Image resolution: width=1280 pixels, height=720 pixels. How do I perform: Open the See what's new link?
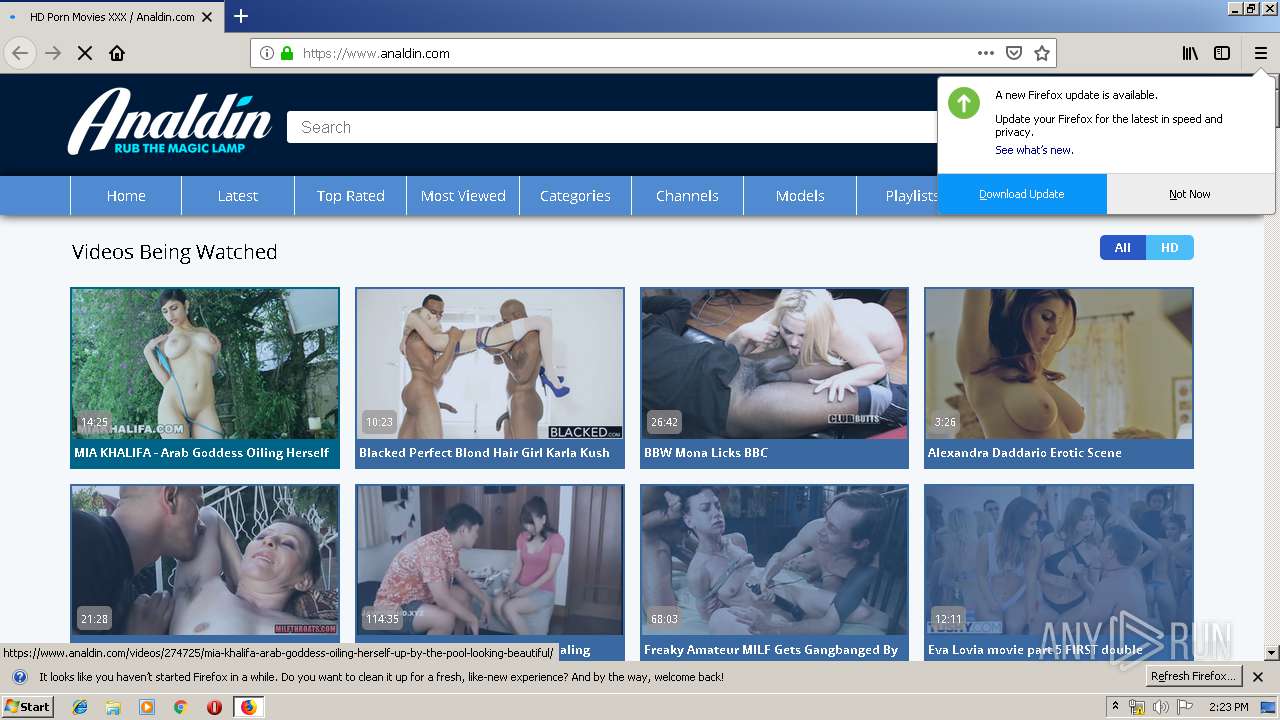pyautogui.click(x=1034, y=150)
